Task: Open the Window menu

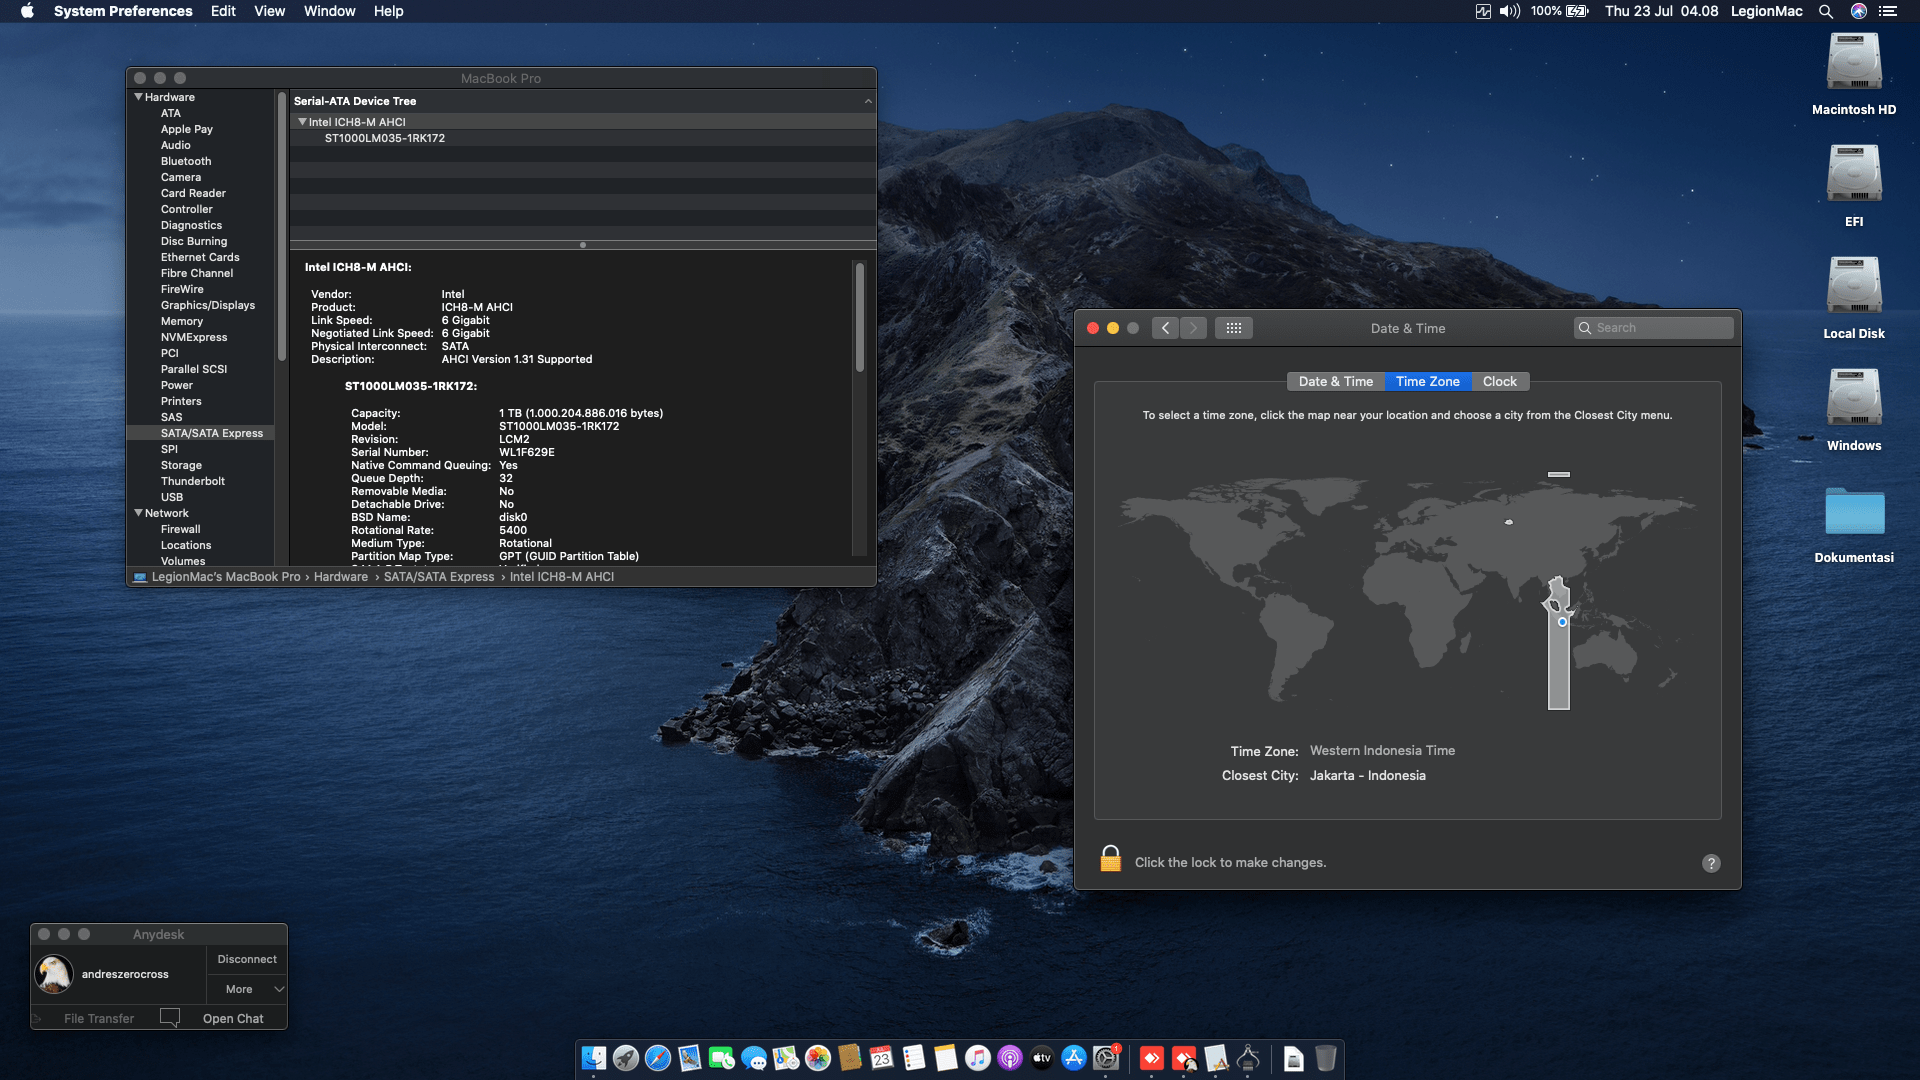Action: point(329,11)
